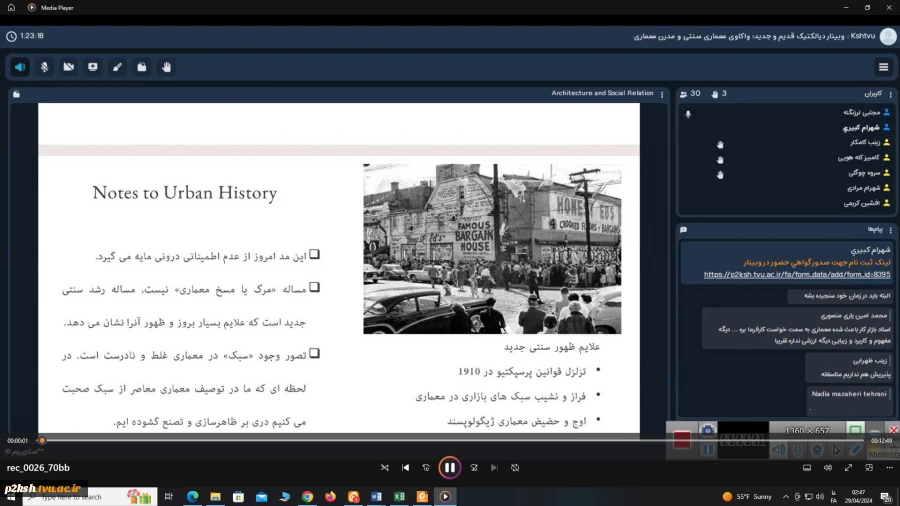Screen dimensions: 900x506
Task: Open the hamburger menu at top right
Action: [883, 67]
